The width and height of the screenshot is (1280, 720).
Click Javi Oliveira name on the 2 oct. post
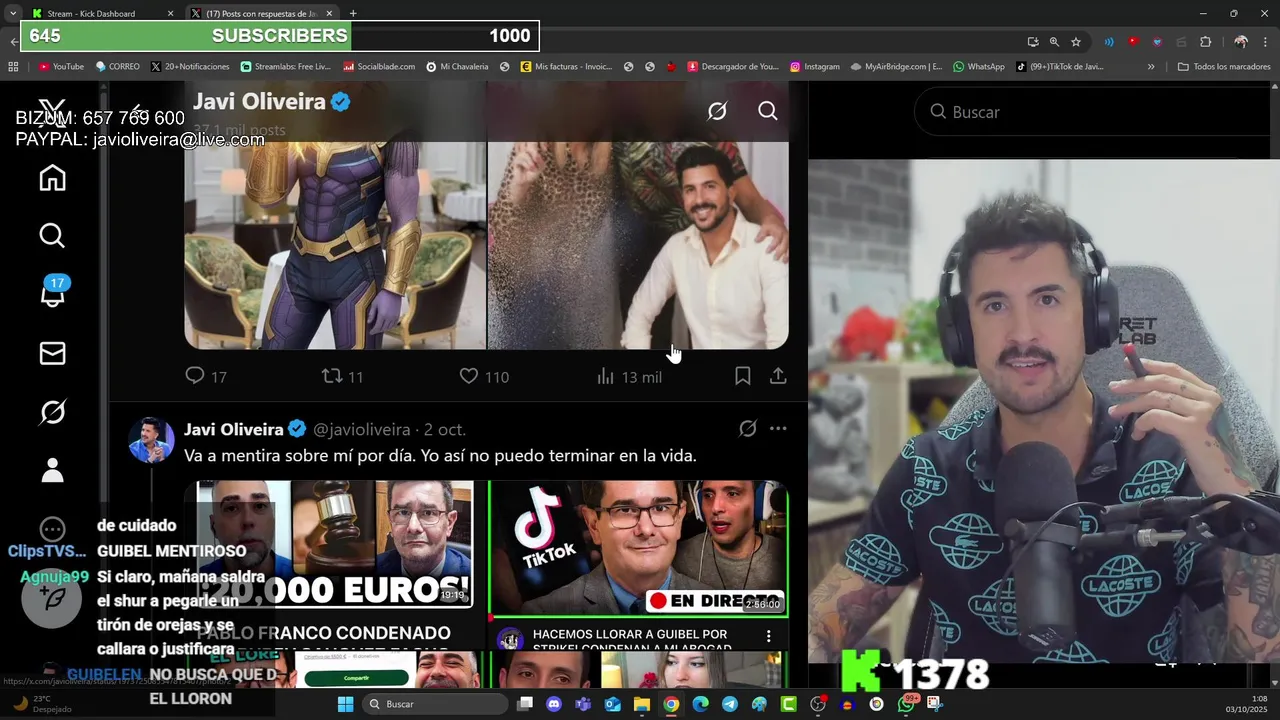point(234,429)
